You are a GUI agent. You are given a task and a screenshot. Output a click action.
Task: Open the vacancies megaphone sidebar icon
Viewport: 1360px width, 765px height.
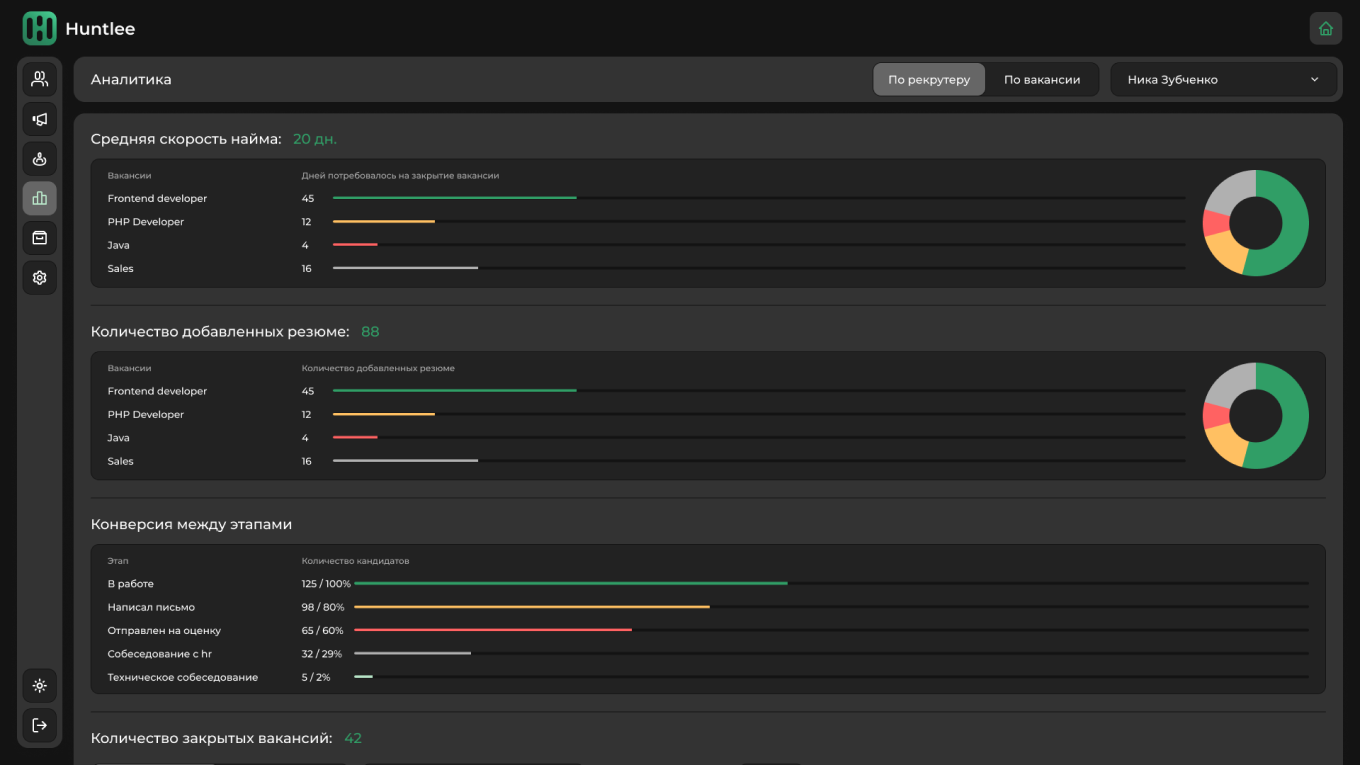[40, 119]
